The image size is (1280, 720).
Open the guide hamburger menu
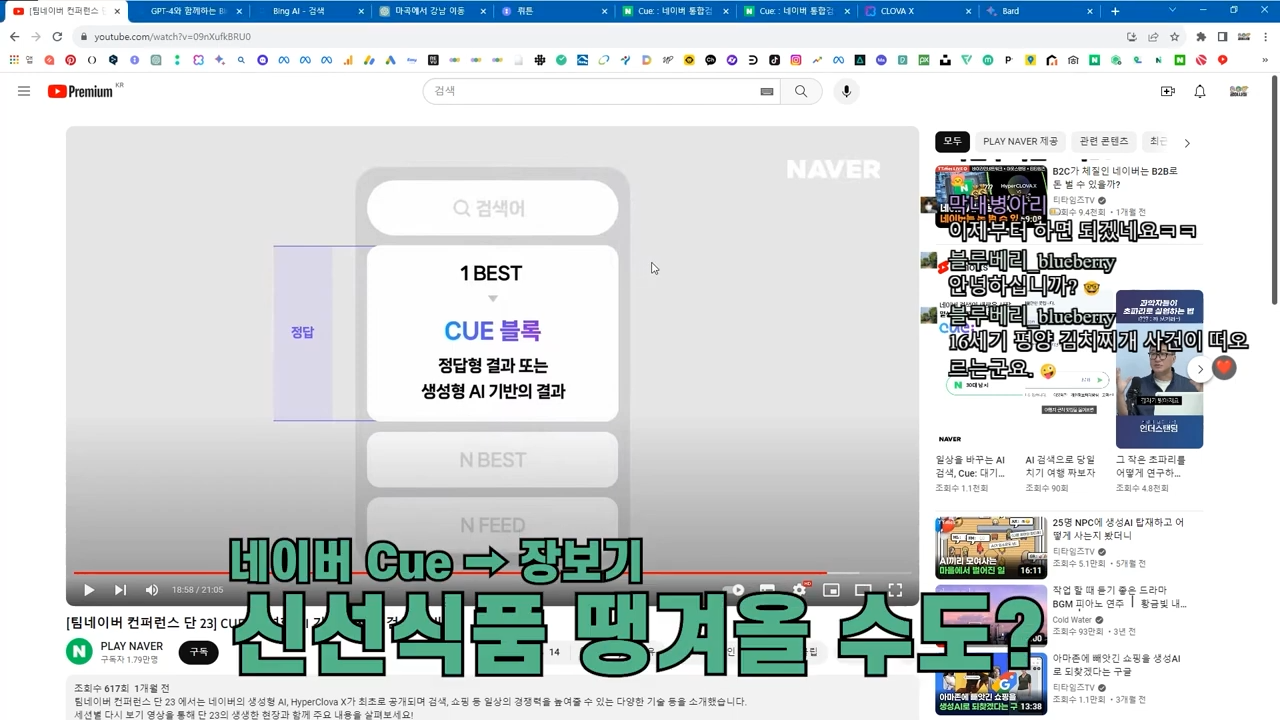coord(24,91)
